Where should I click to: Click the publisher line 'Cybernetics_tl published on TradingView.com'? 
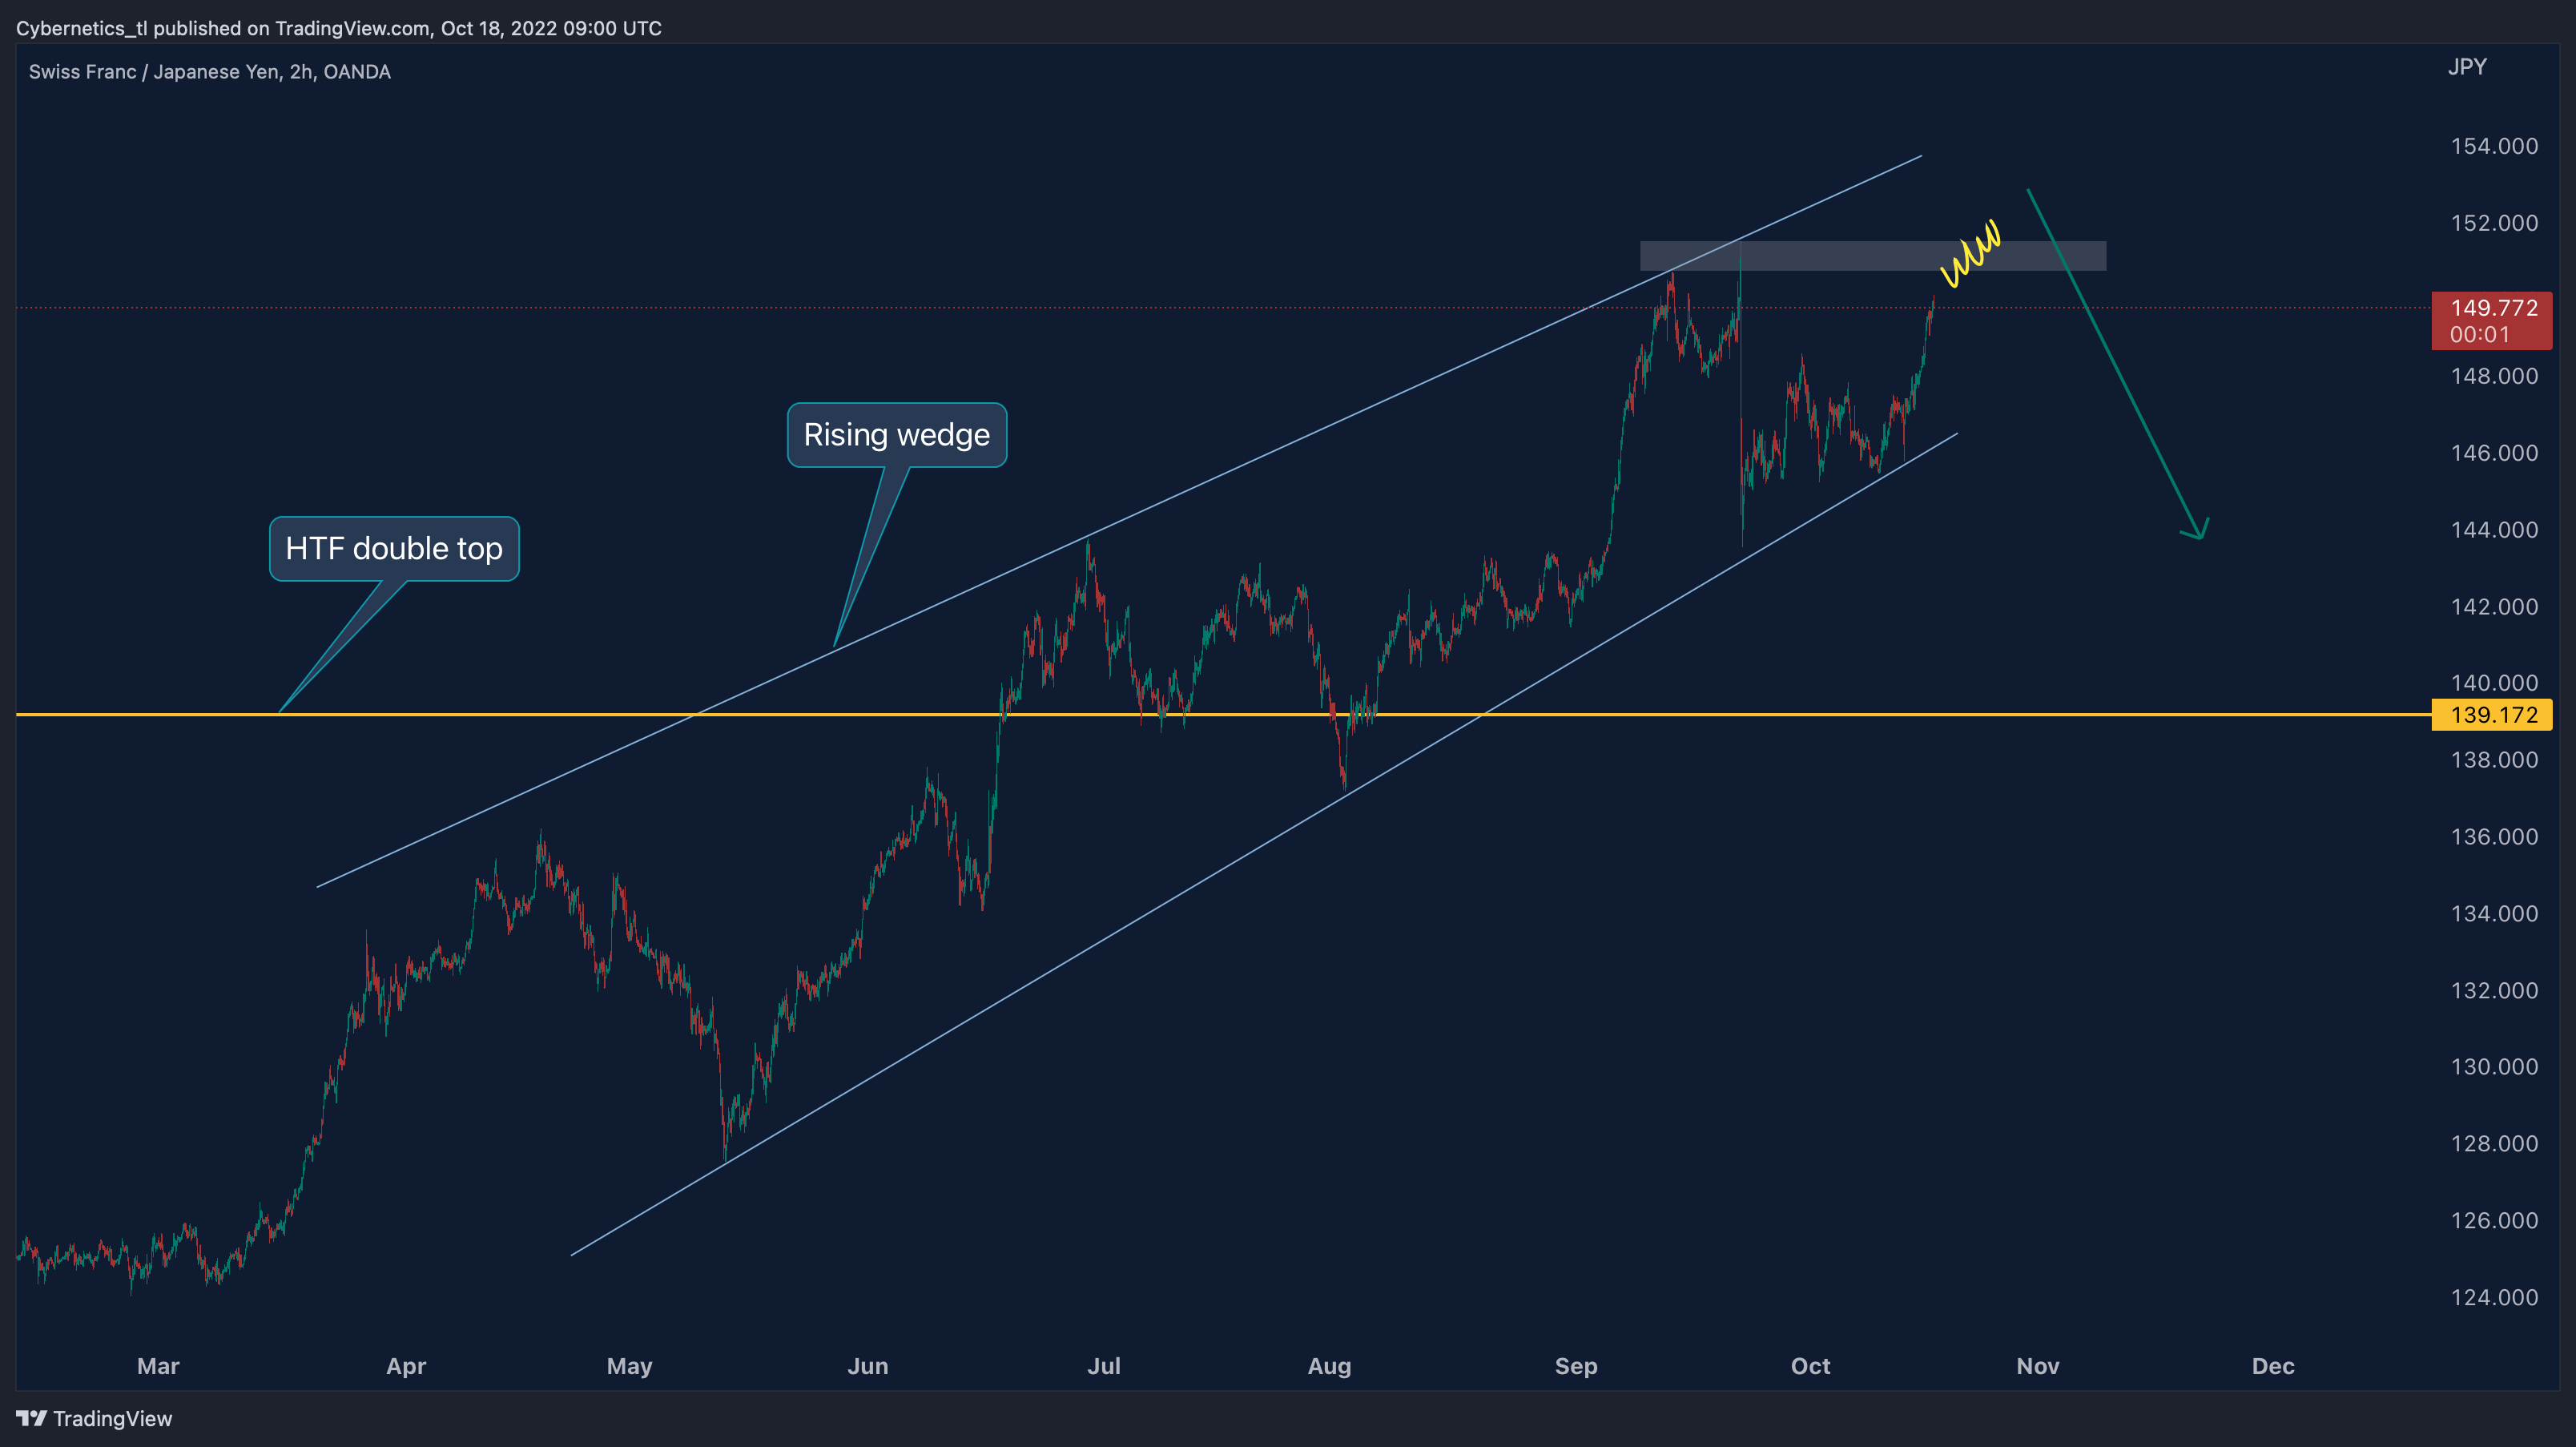coord(223,28)
